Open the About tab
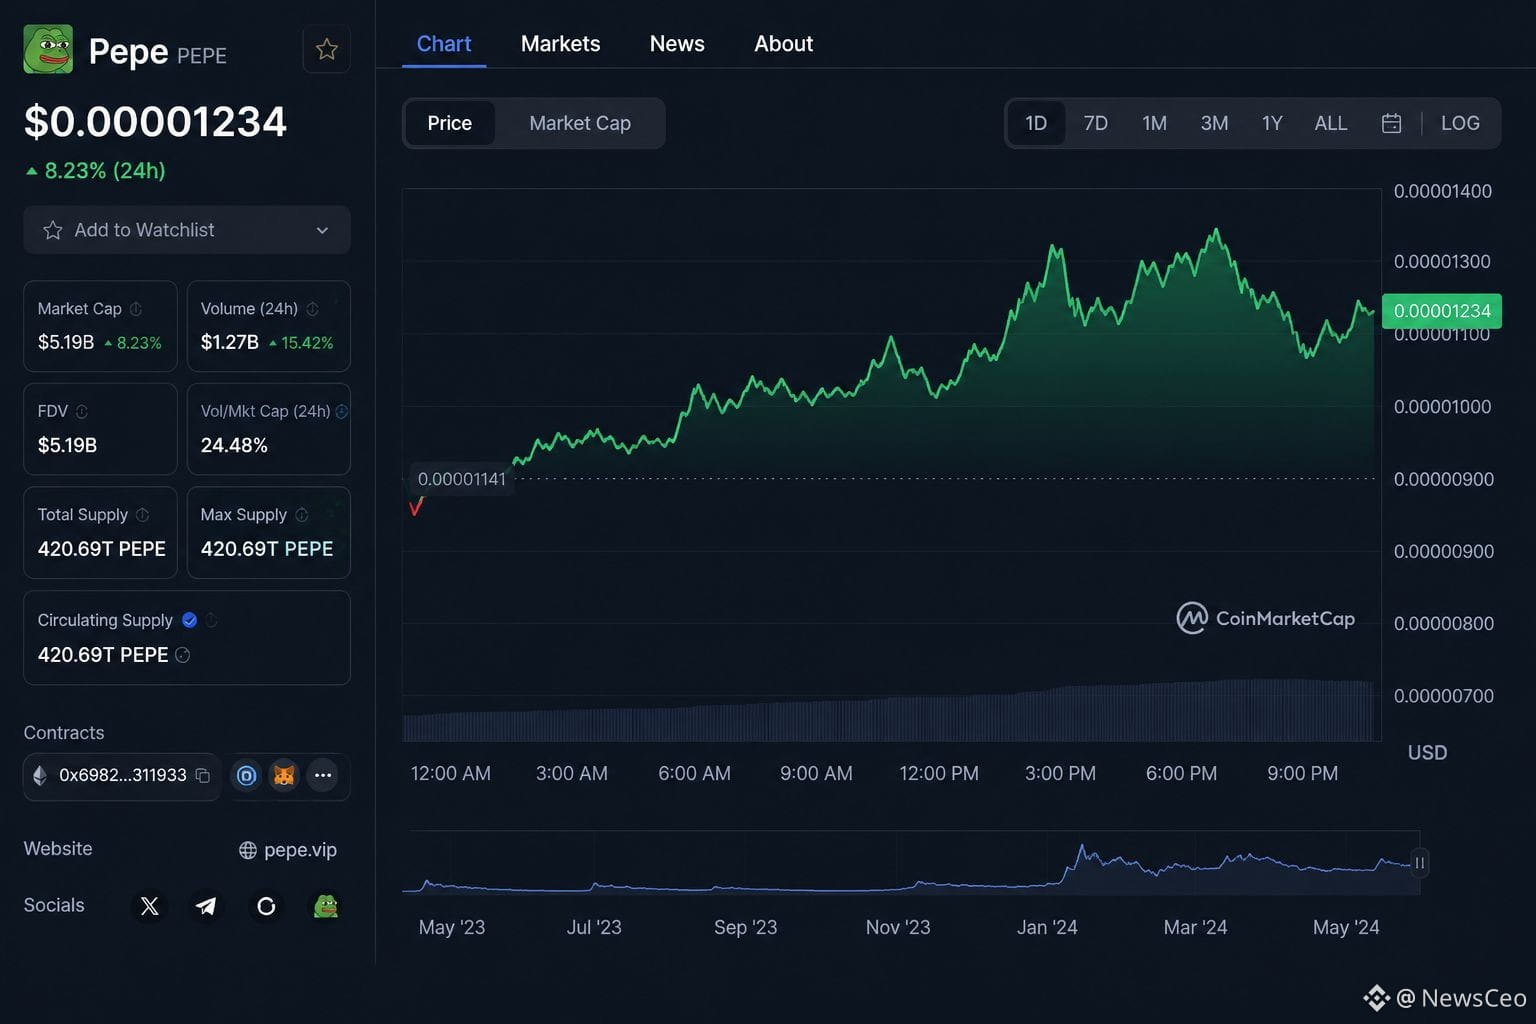 point(784,44)
